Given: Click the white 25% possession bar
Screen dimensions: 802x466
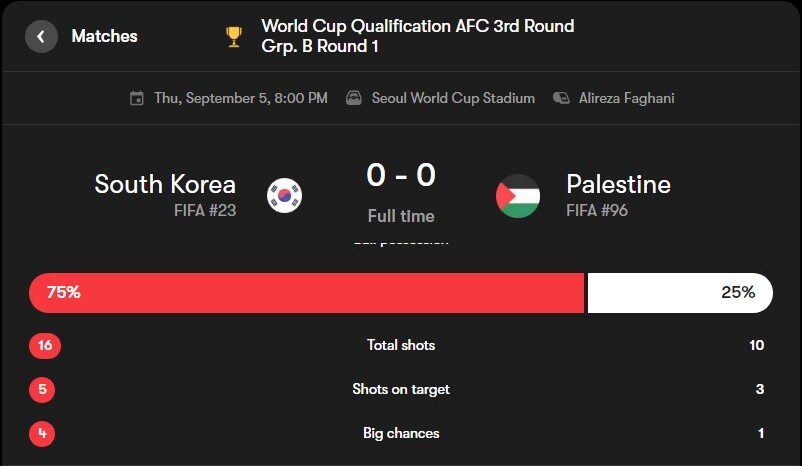Looking at the screenshot, I should [x=679, y=293].
